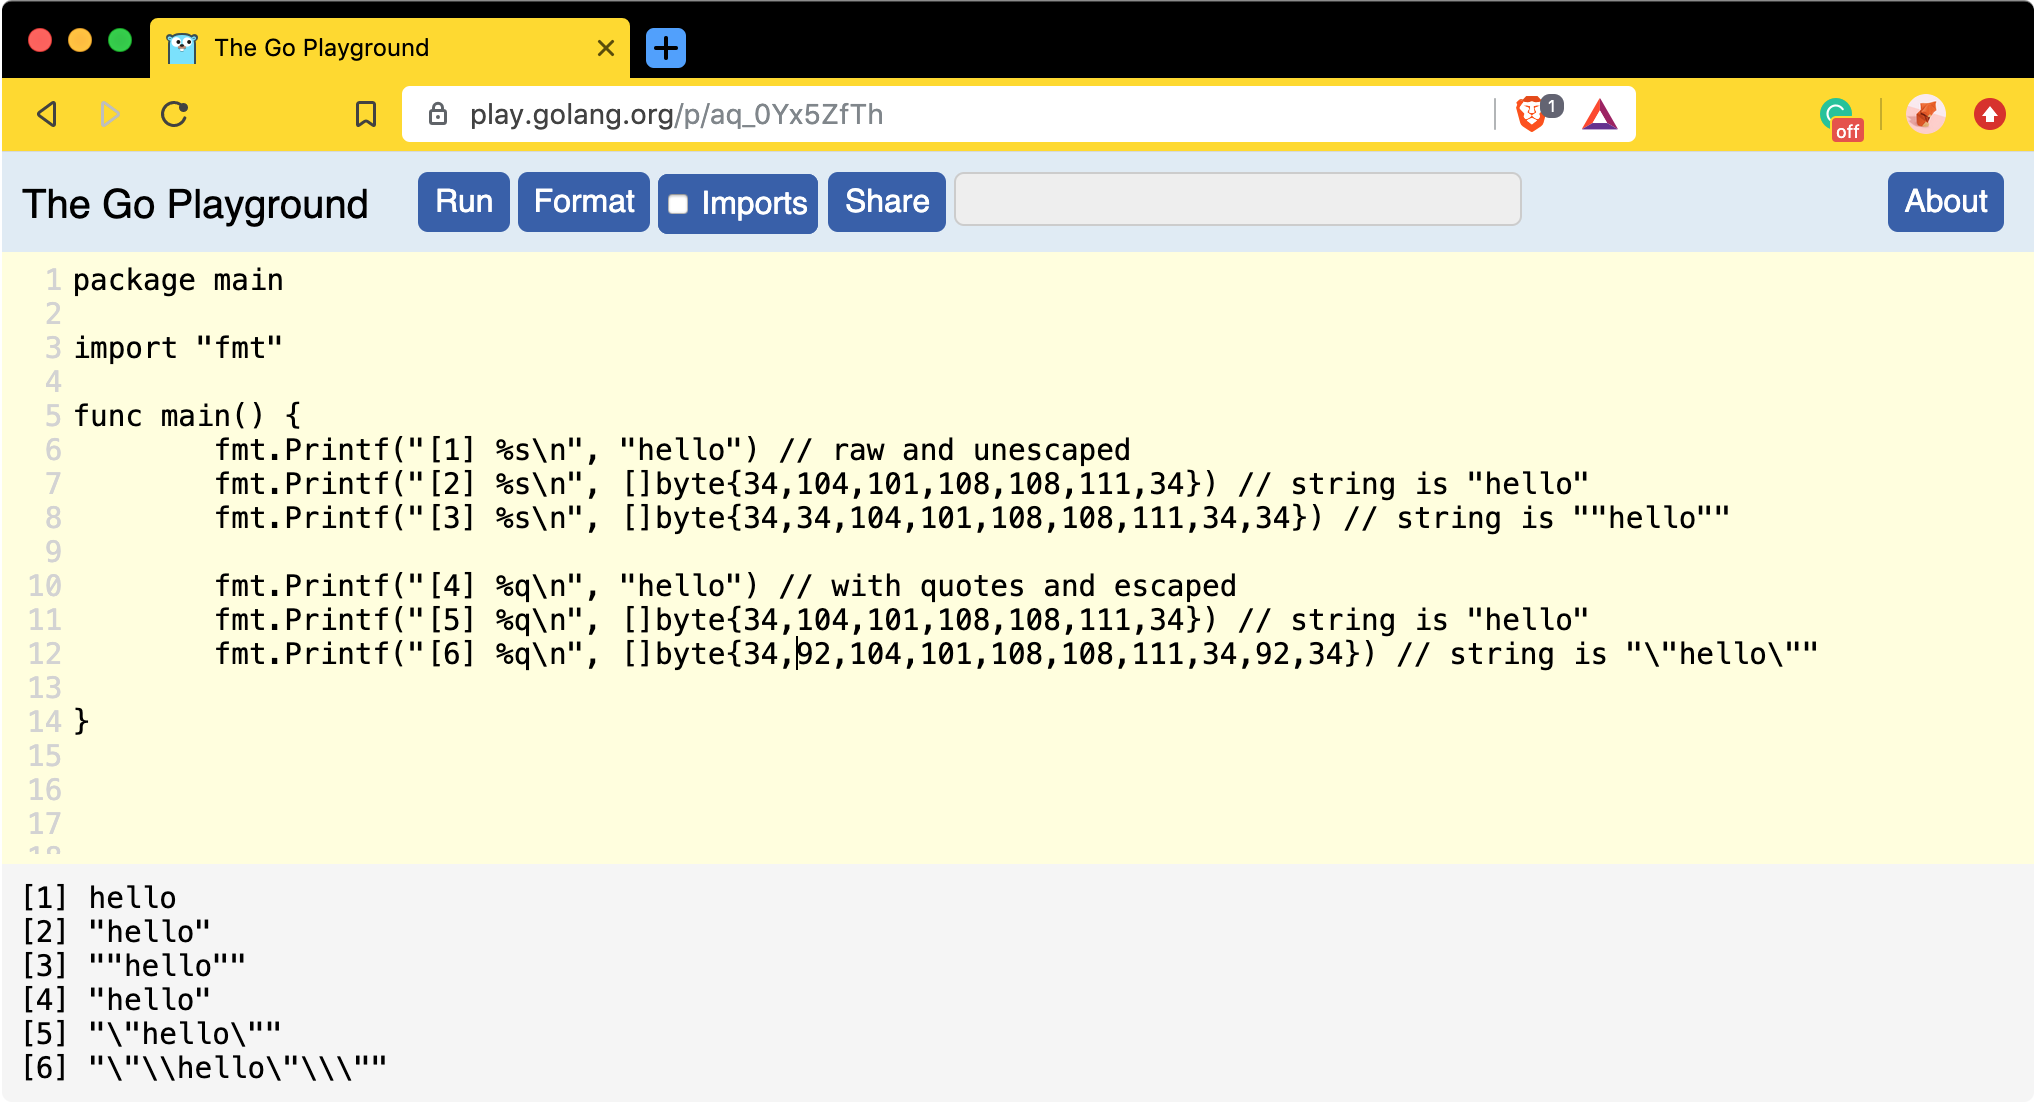
Task: Click the play.golang.org address bar
Action: (900, 114)
